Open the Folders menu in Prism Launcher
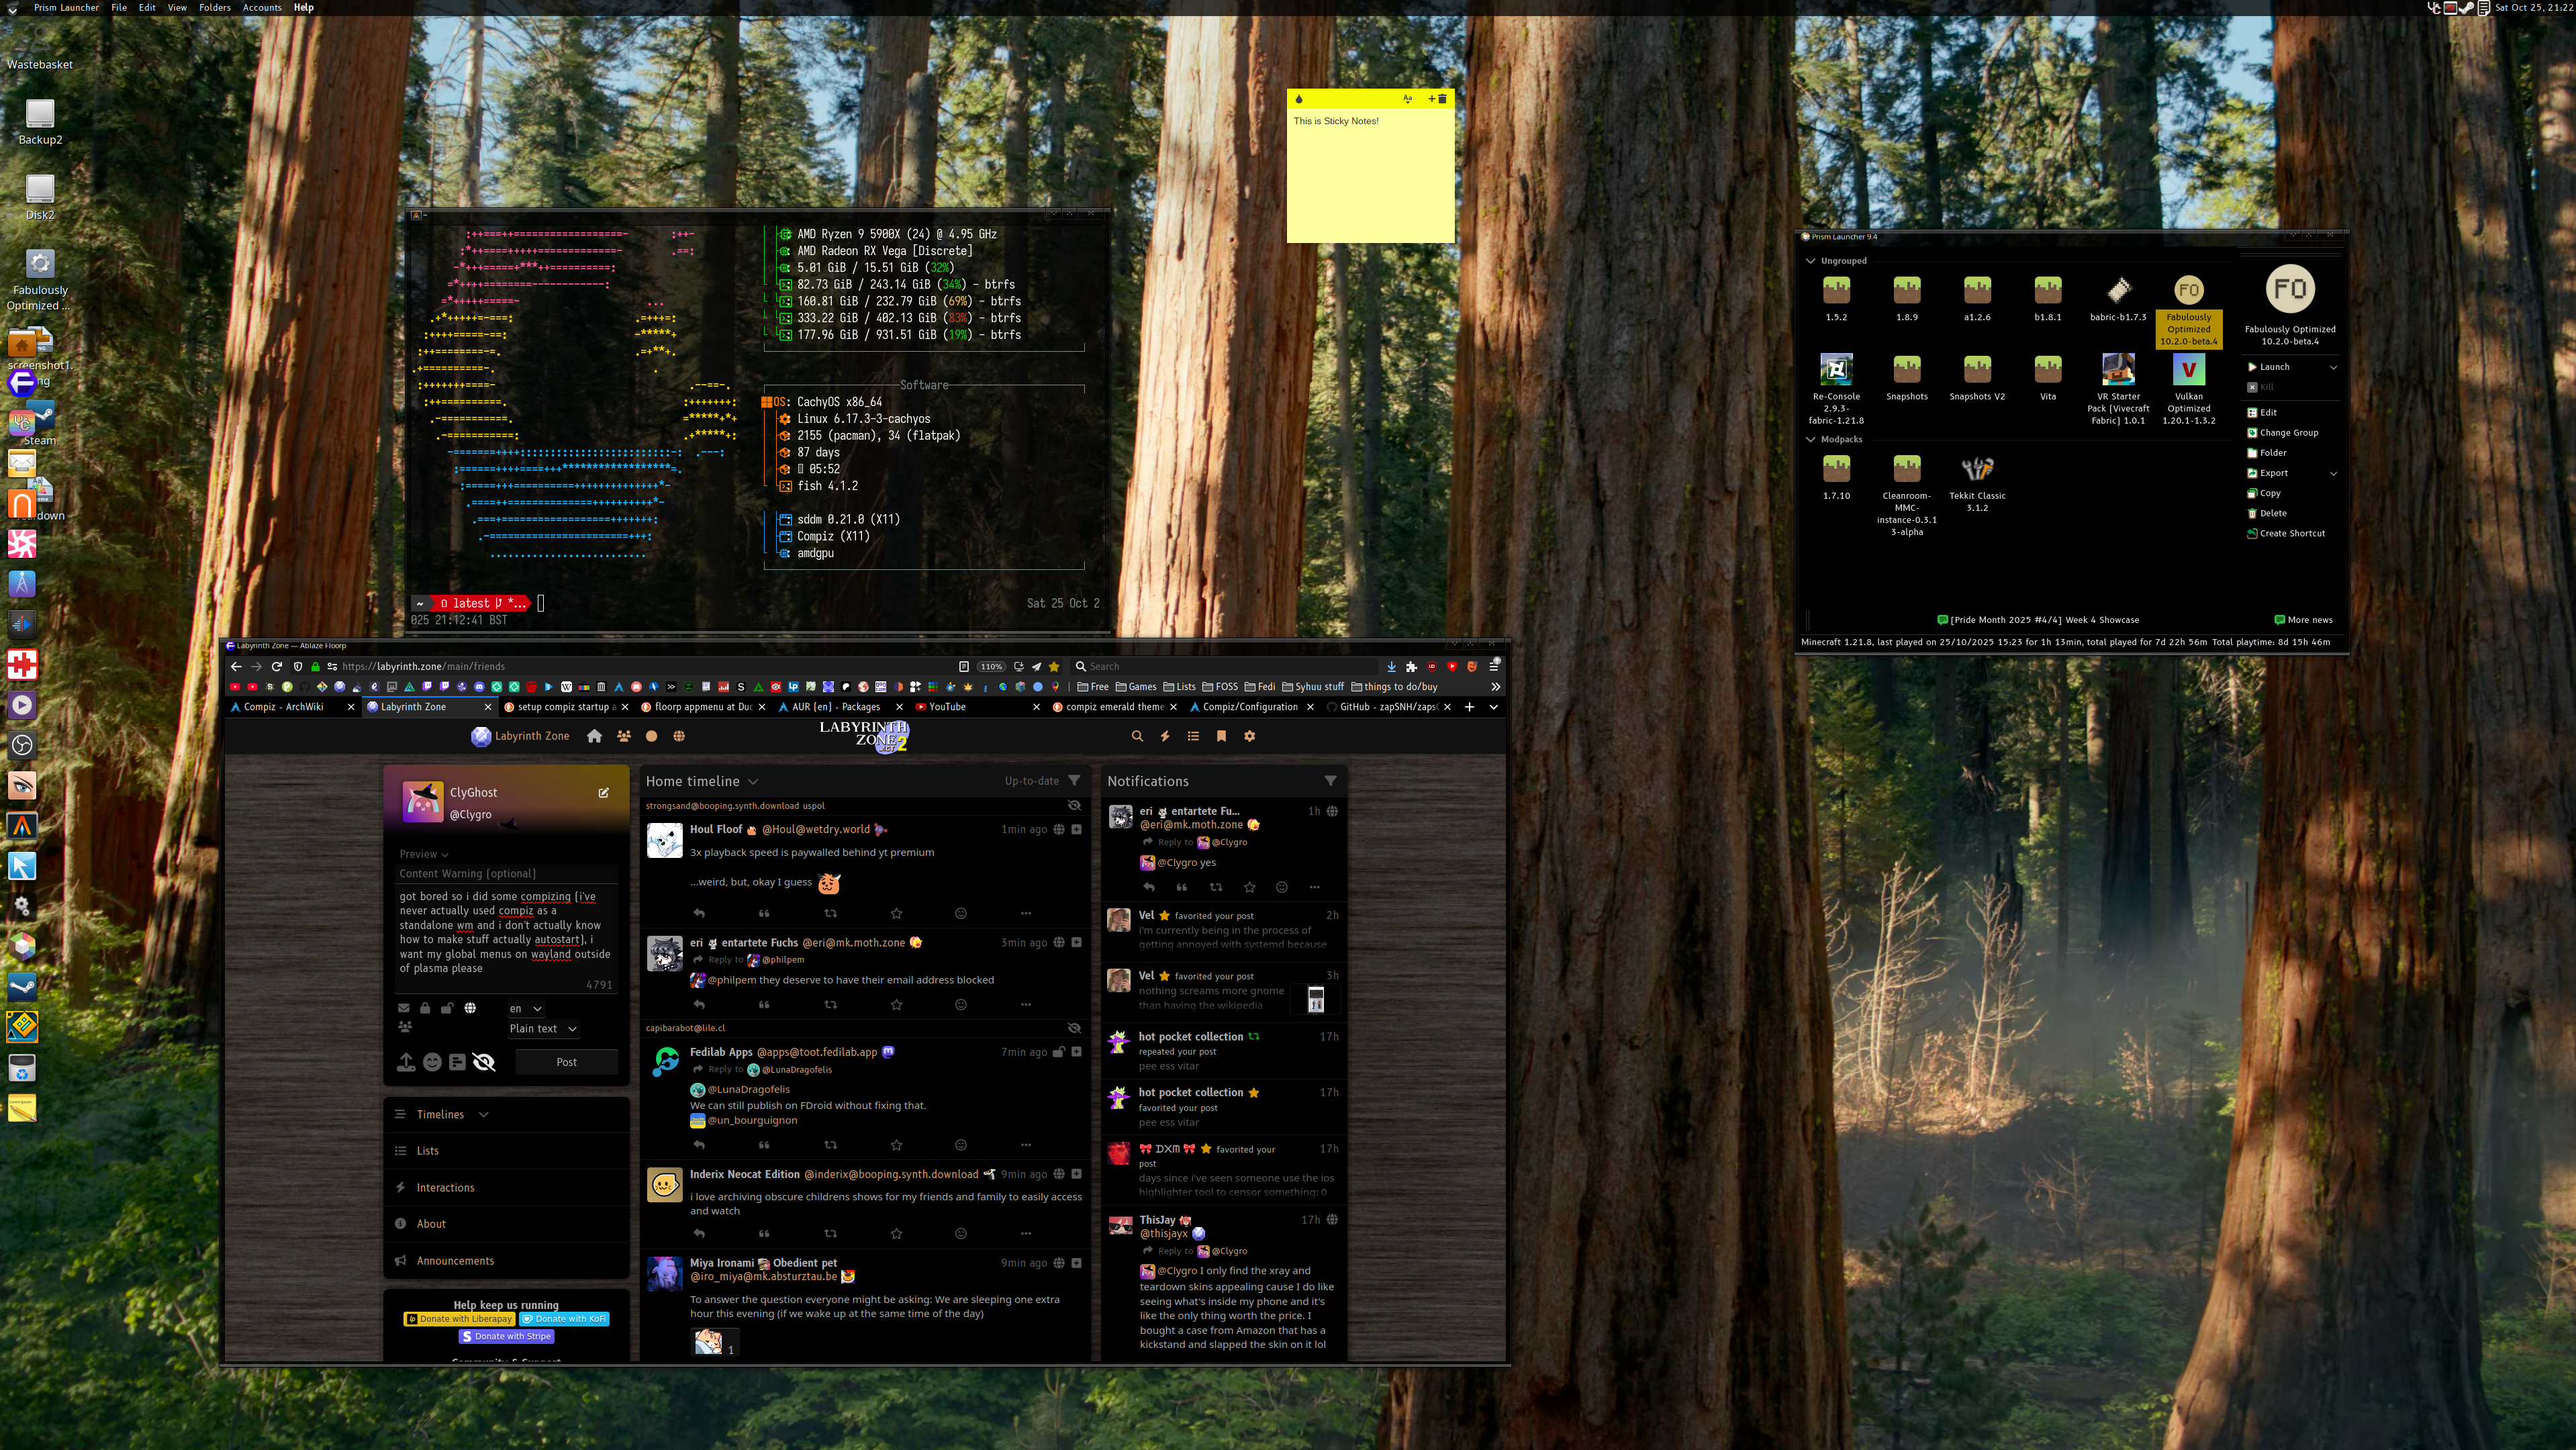Screen dimensions: 2576x1450 click(x=214, y=7)
